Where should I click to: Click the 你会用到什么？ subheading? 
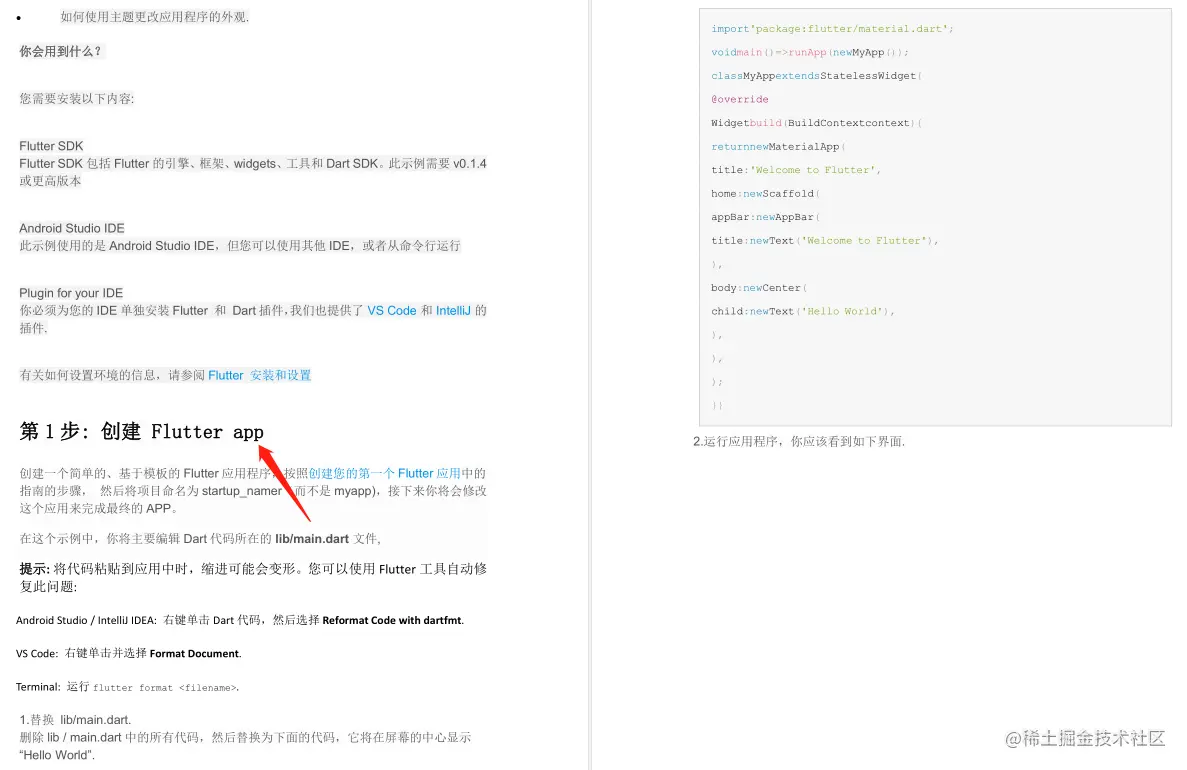[61, 51]
